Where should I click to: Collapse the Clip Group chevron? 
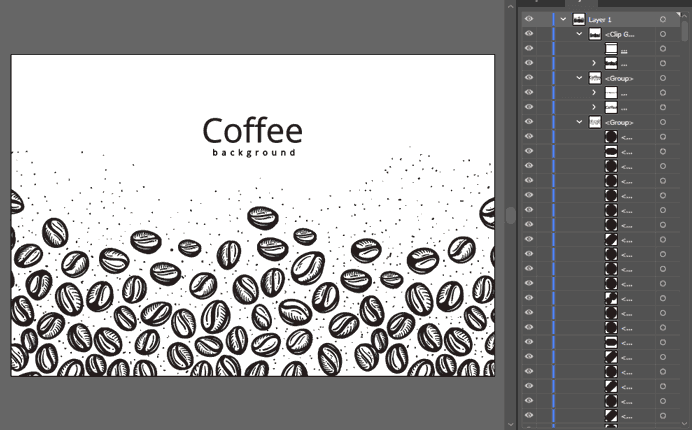click(579, 34)
